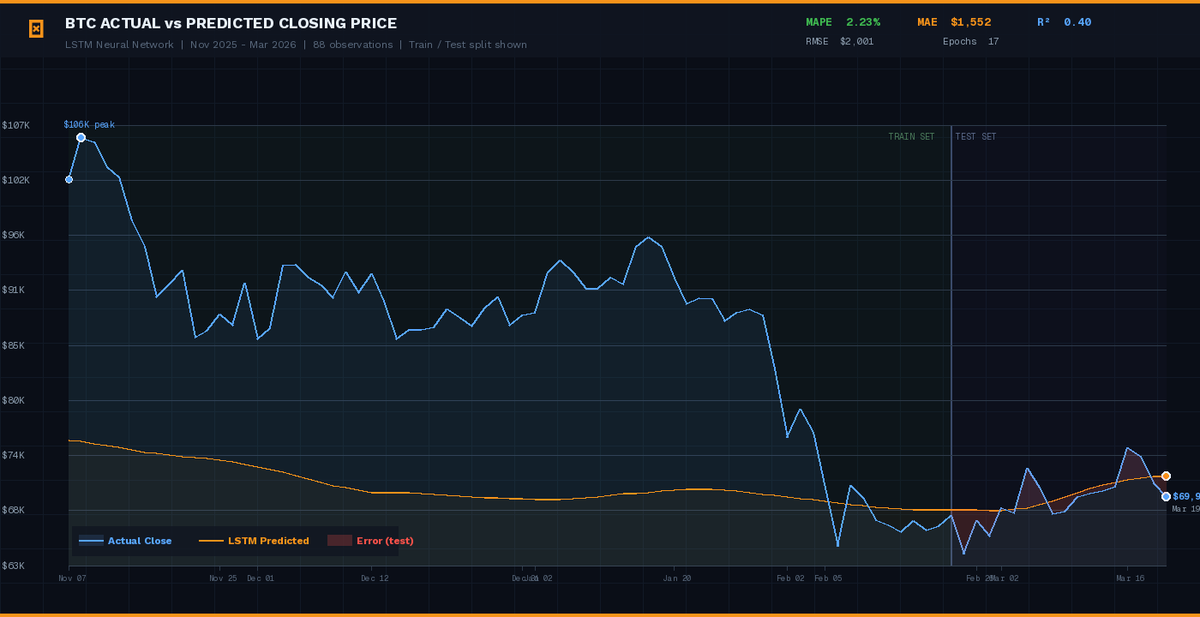Click the Mar 16 x-axis label
Viewport: 1200px width, 617px height.
(x=1129, y=578)
